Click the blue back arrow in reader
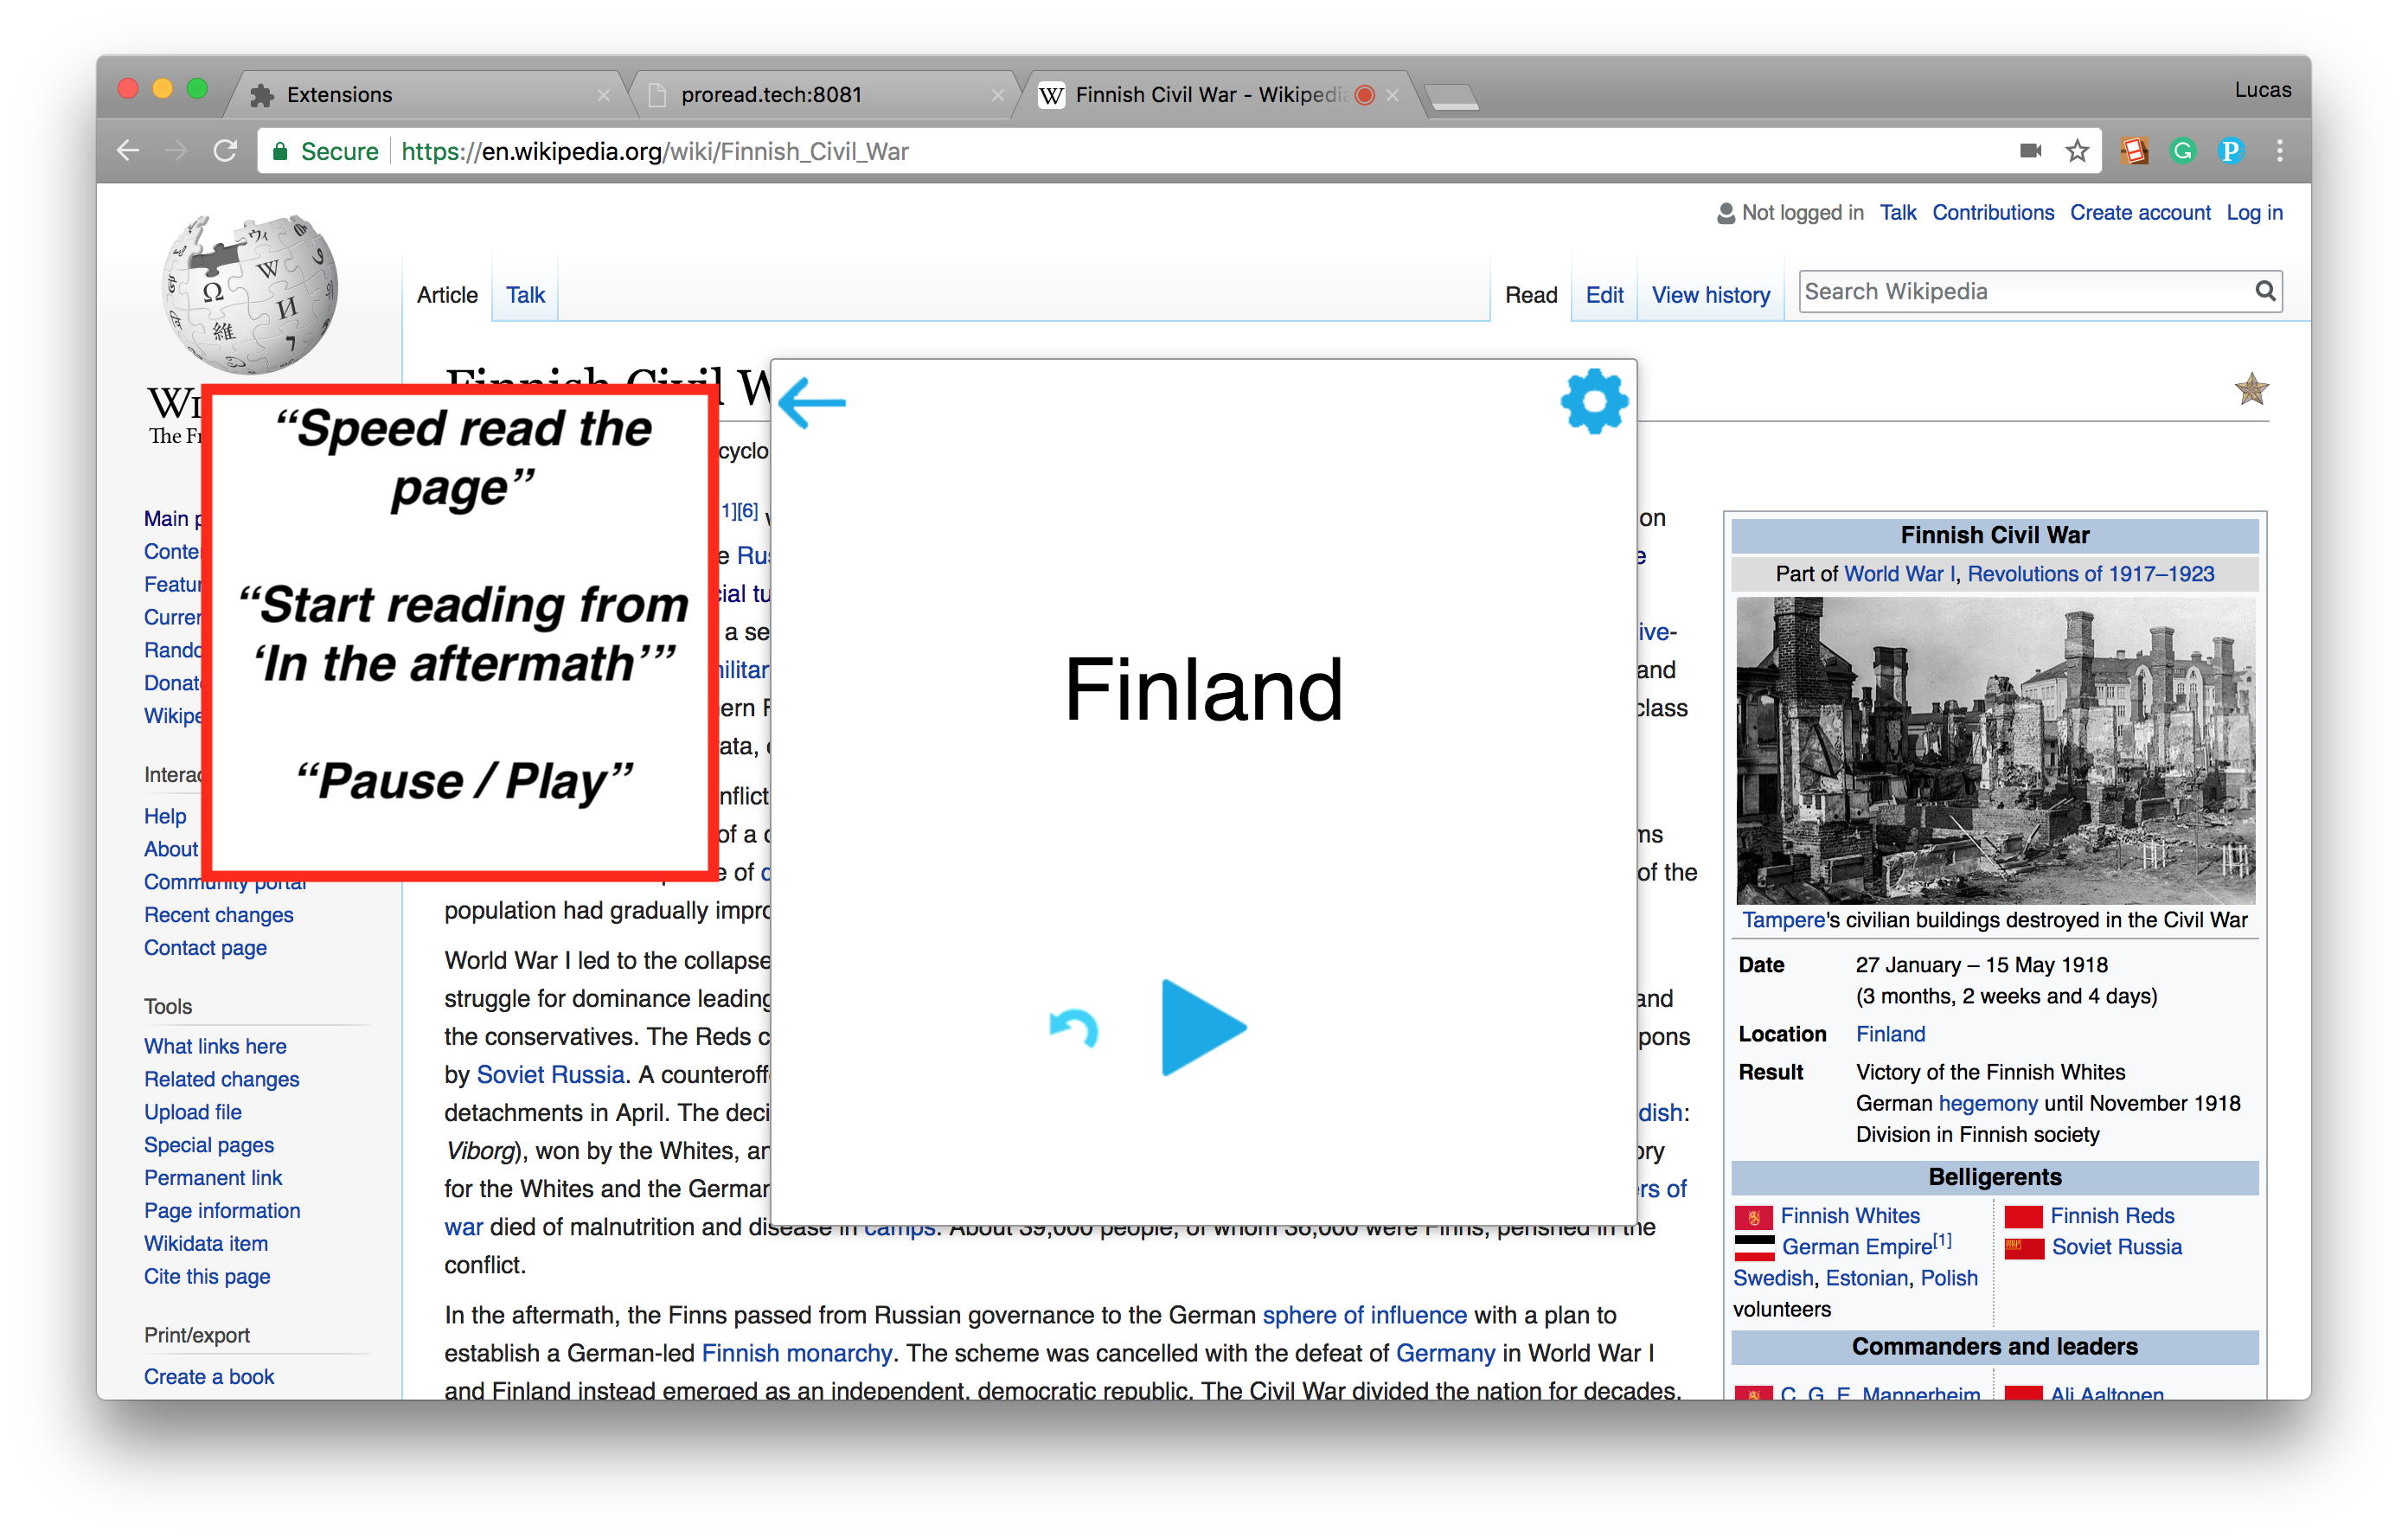Image resolution: width=2408 pixels, height=1538 pixels. click(x=812, y=403)
